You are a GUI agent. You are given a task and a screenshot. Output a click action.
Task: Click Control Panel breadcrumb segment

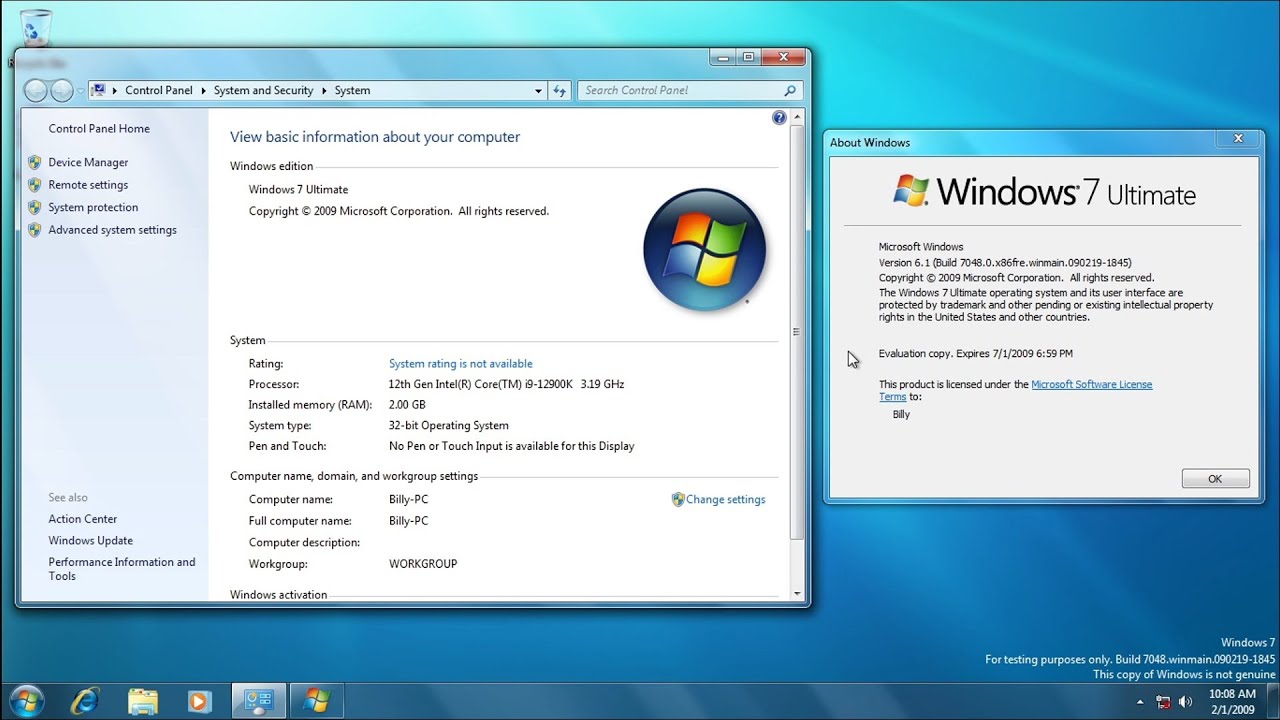(159, 90)
